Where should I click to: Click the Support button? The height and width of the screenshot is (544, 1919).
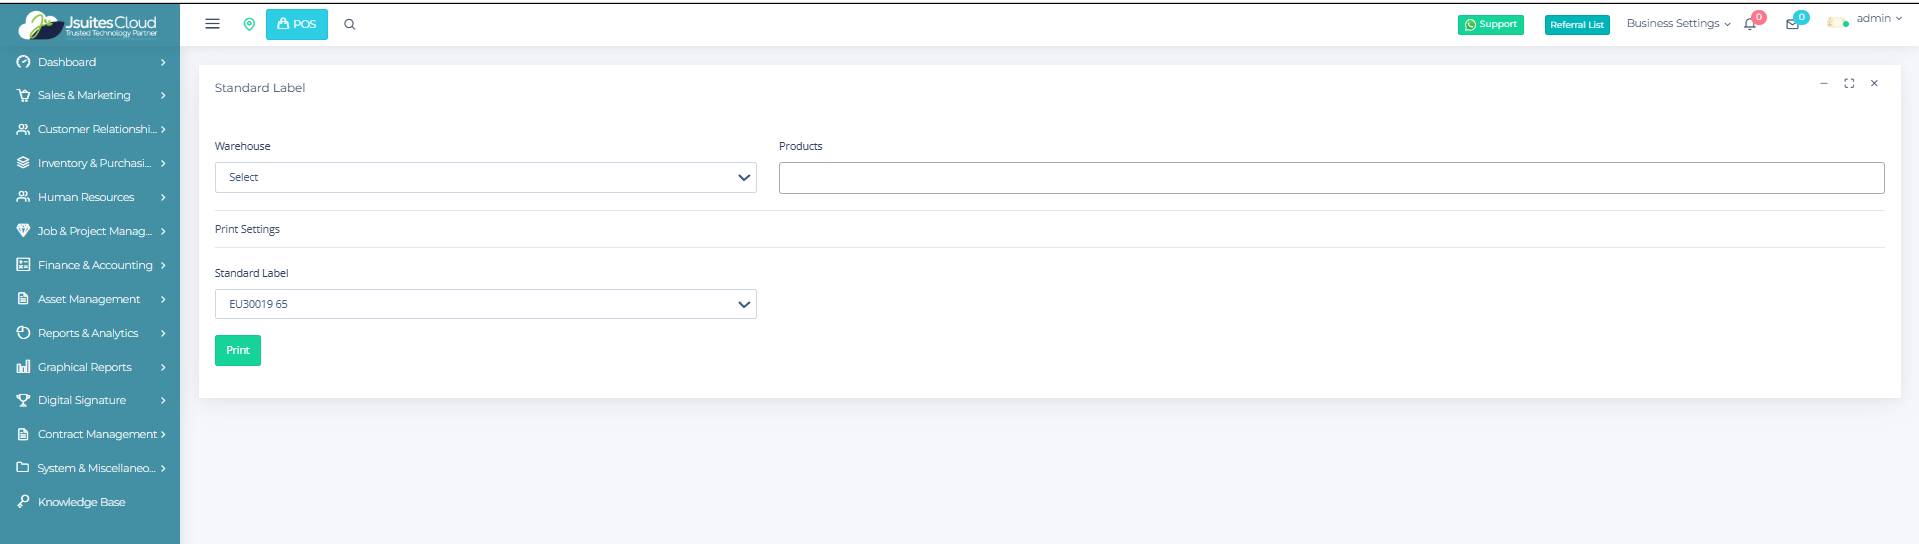tap(1490, 24)
